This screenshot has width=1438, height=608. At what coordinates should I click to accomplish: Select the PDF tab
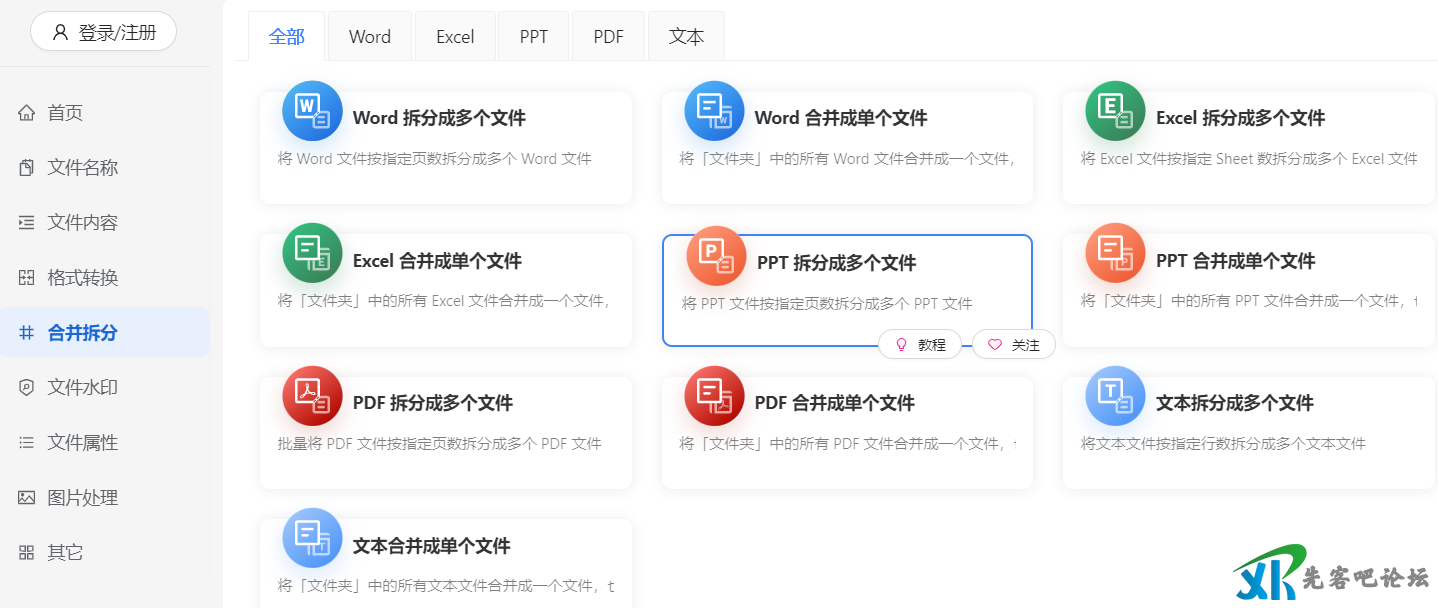click(608, 37)
